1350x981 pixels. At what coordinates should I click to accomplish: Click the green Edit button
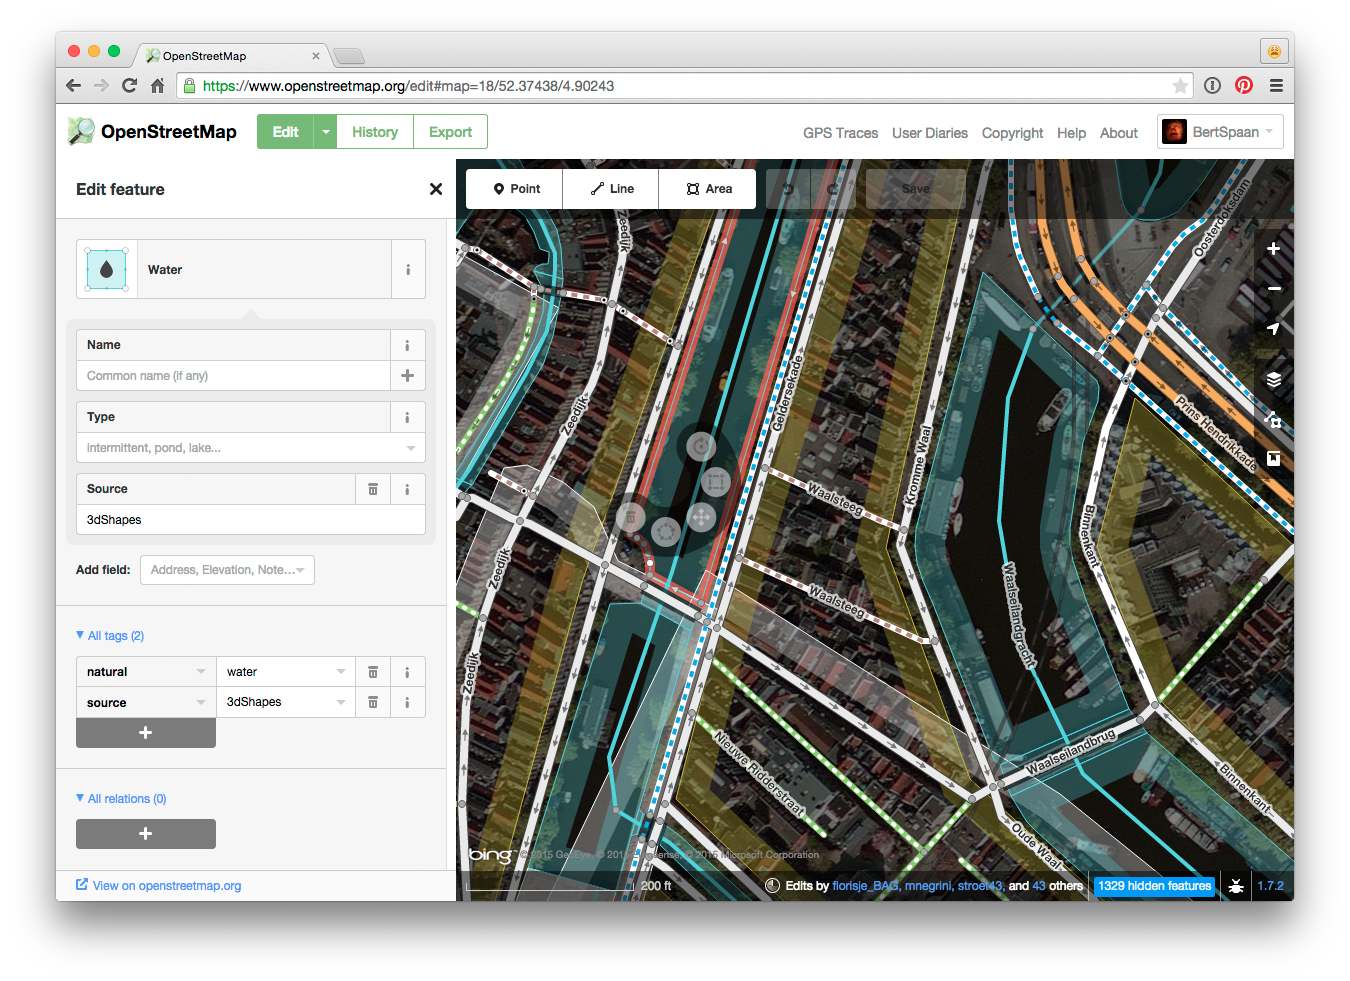tap(285, 132)
